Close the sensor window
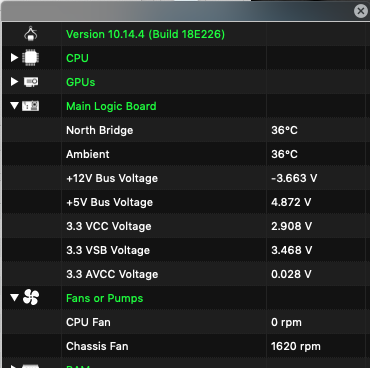Screen dimensions: 370x368 coord(360,11)
